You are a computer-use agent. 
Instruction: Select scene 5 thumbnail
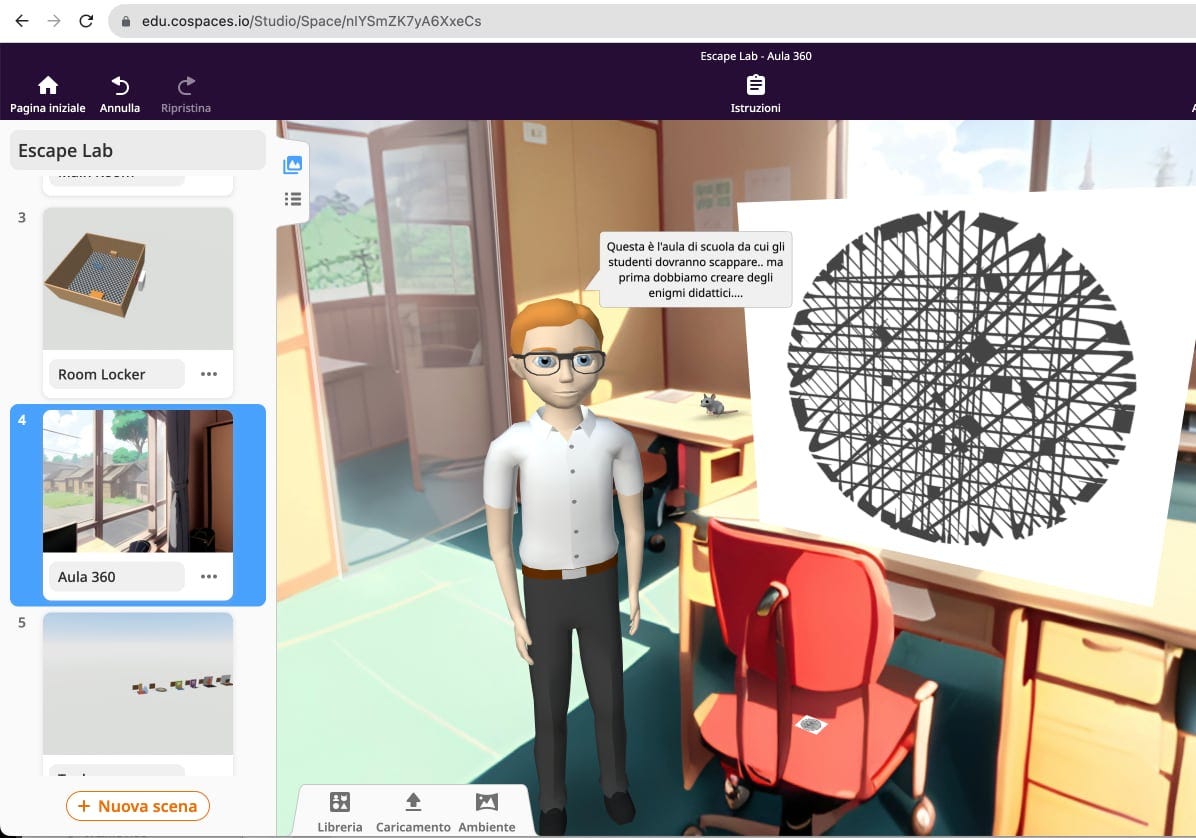(x=138, y=684)
